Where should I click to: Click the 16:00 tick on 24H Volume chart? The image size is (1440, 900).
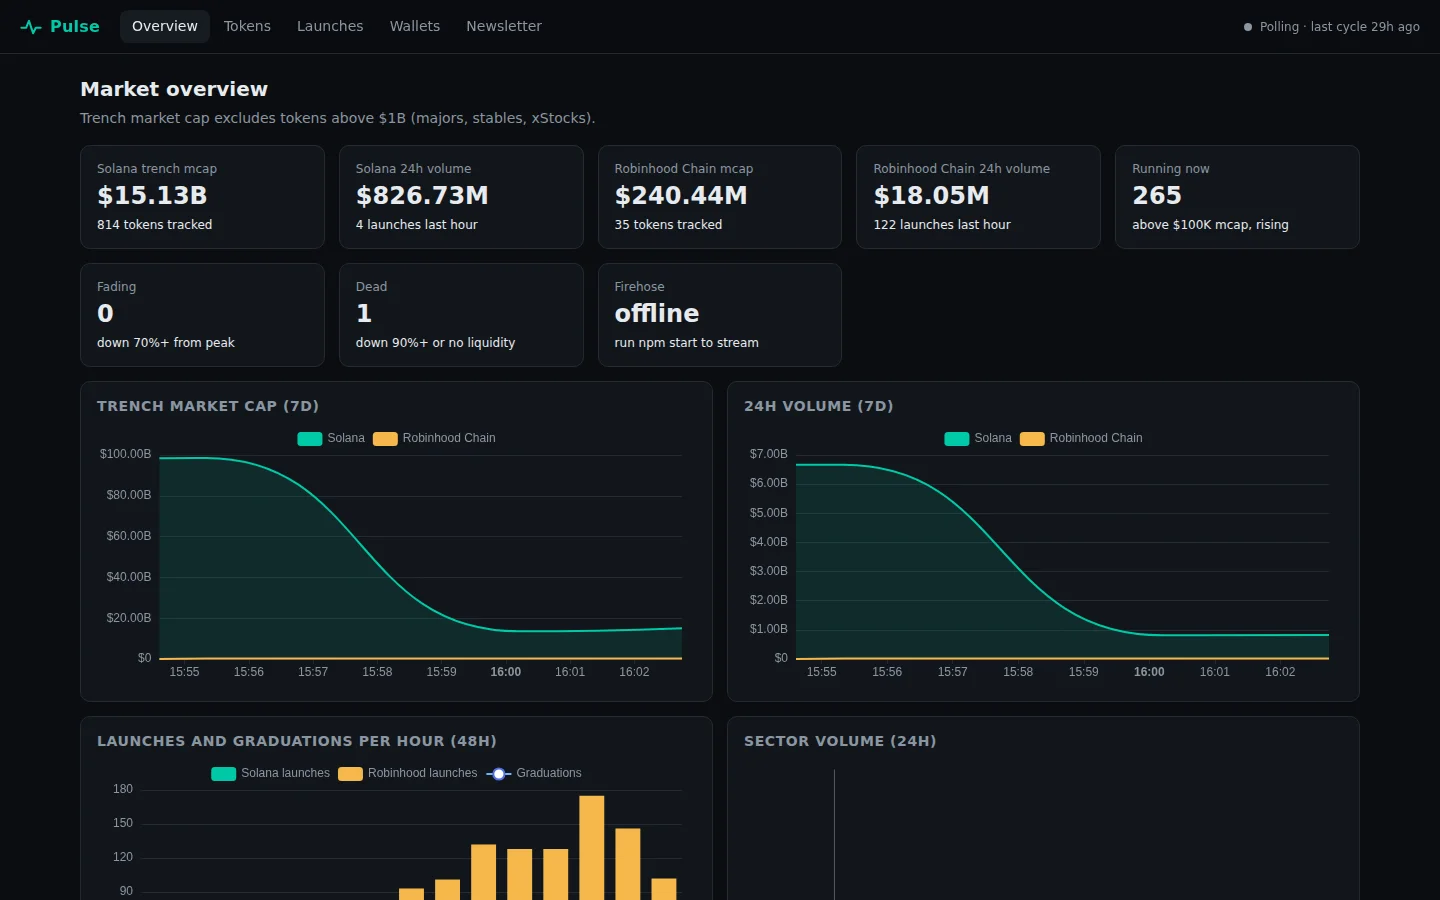pos(1149,672)
